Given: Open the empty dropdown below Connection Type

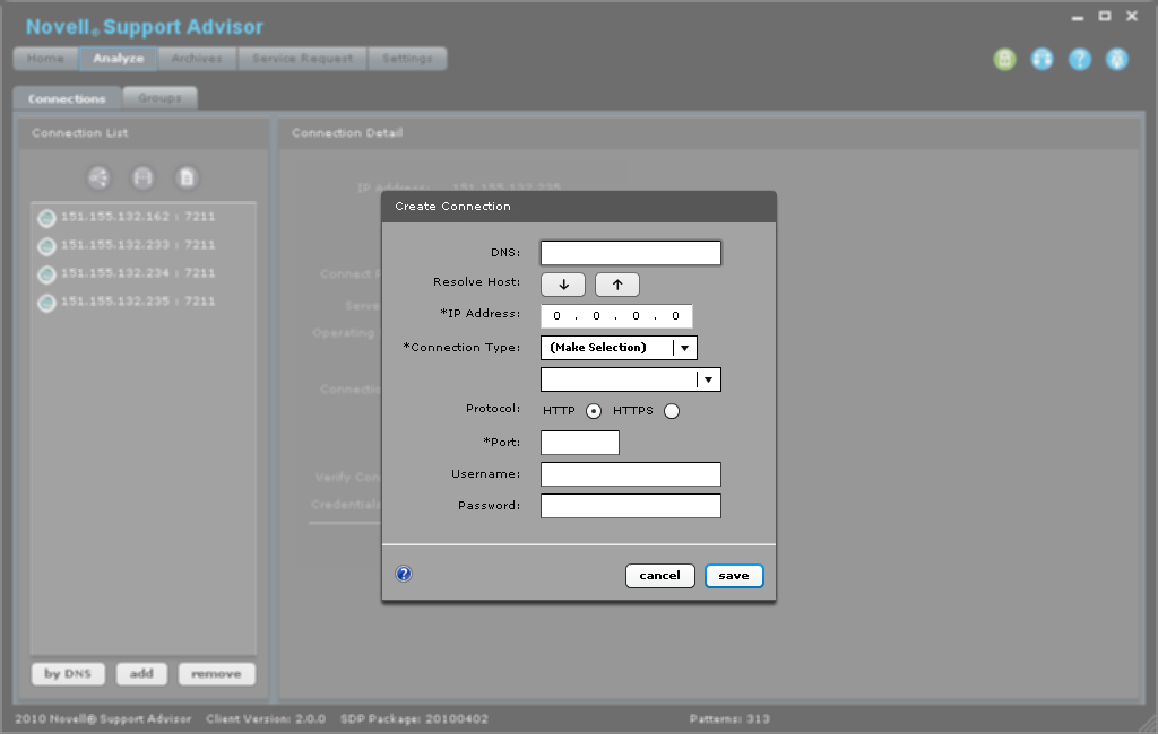Looking at the screenshot, I should click(631, 380).
